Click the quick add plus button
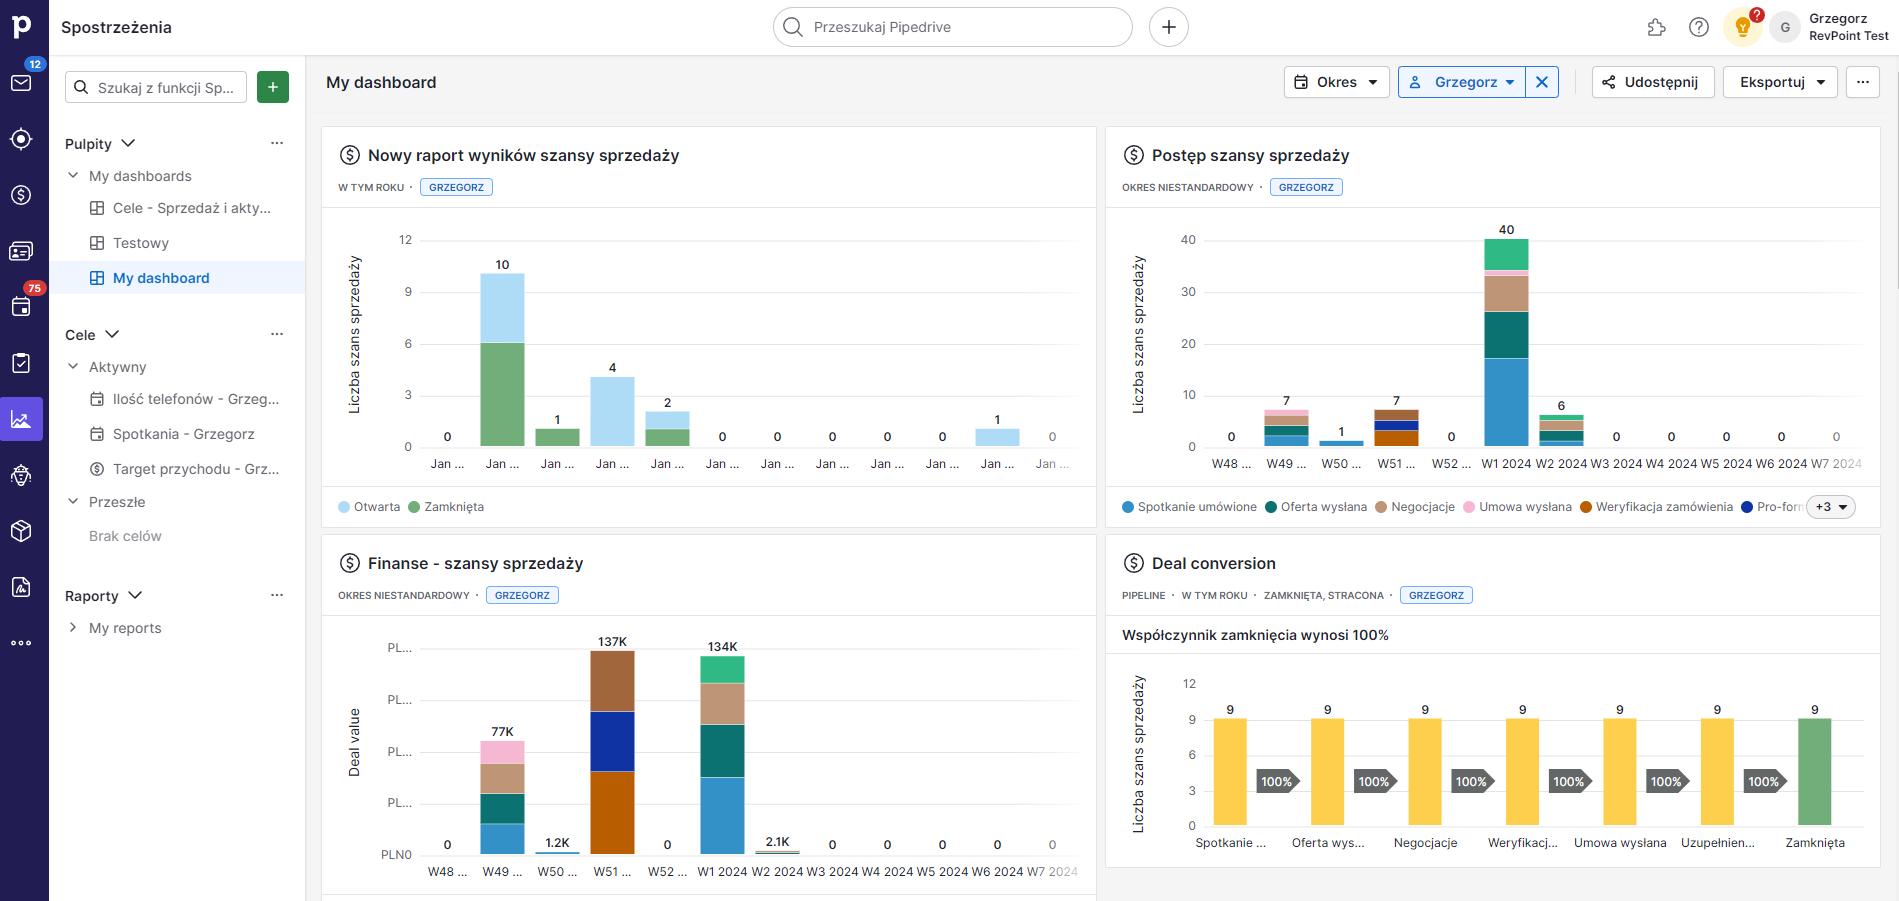 click(1169, 27)
